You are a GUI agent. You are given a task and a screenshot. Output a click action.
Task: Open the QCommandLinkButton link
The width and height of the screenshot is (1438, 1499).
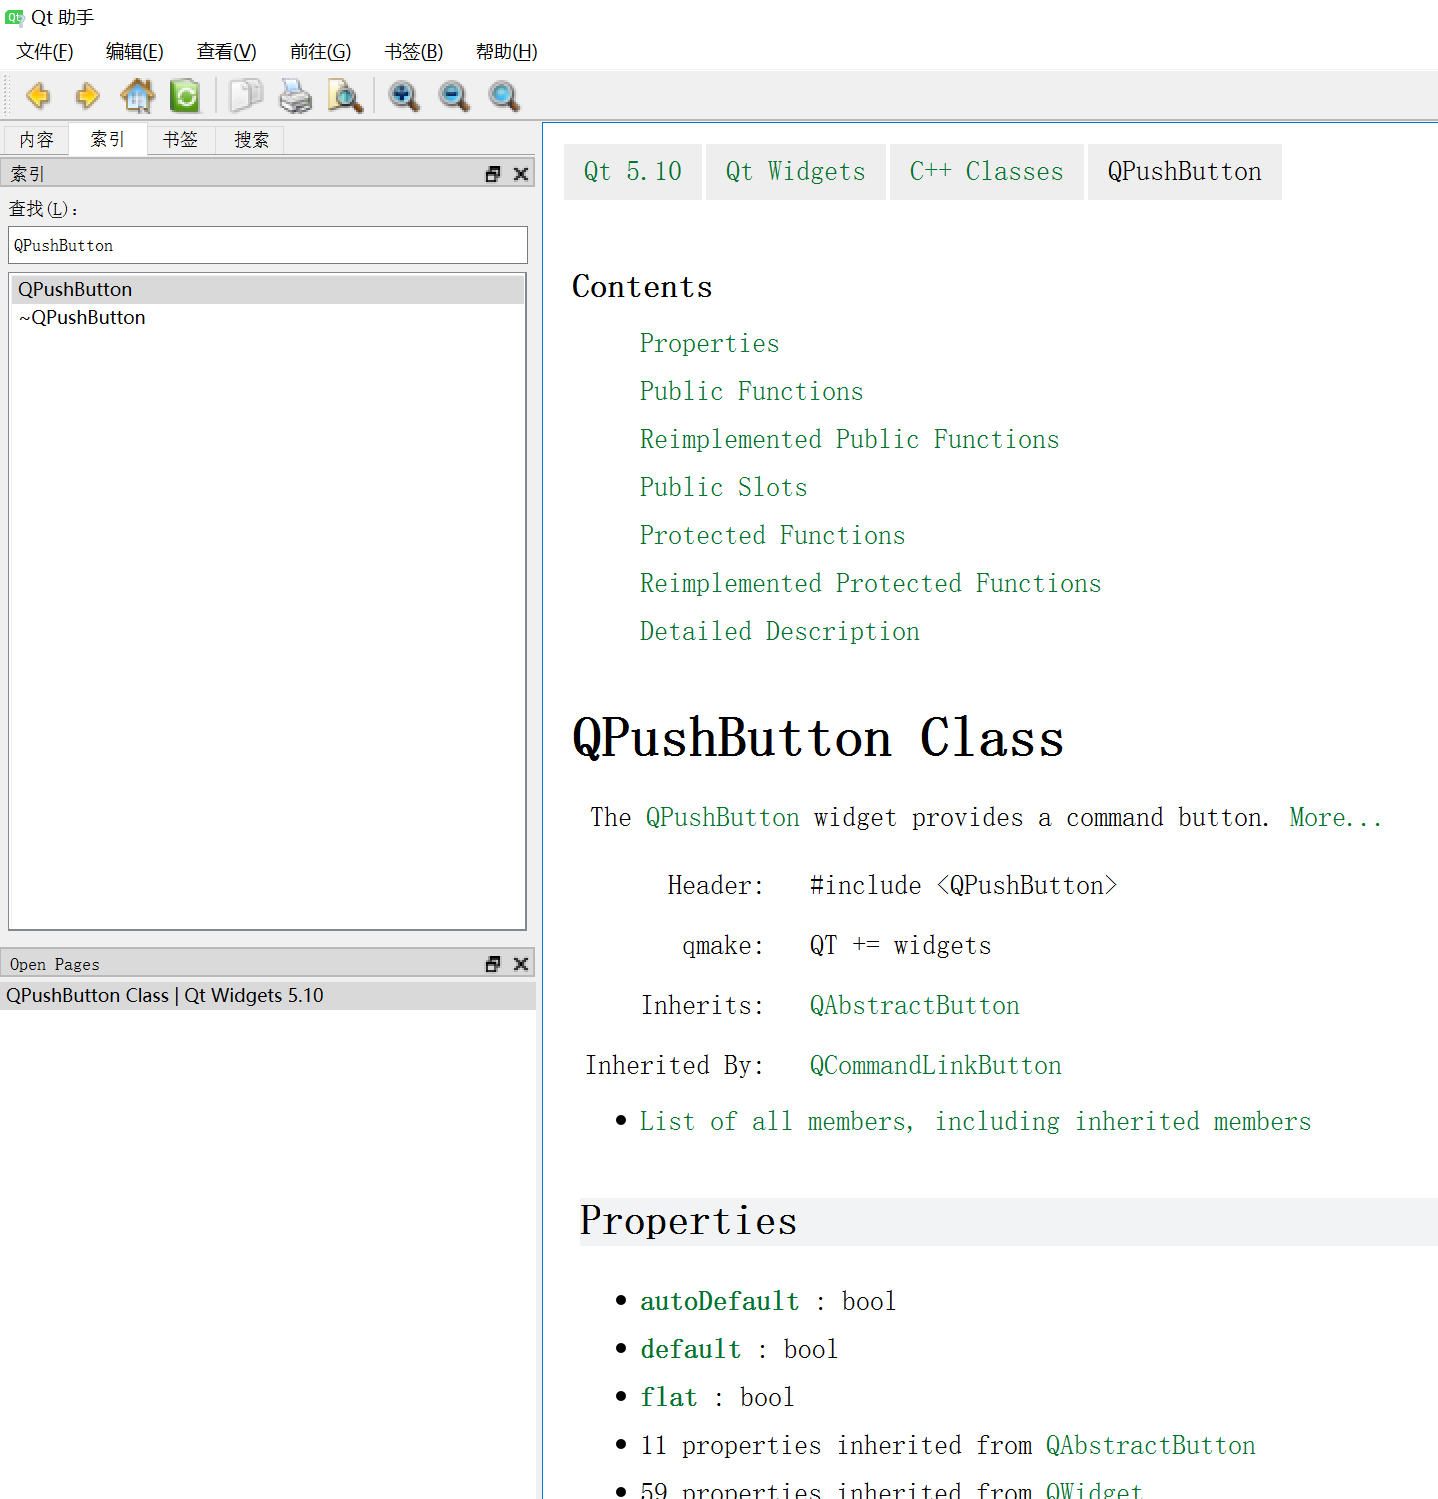[936, 1065]
